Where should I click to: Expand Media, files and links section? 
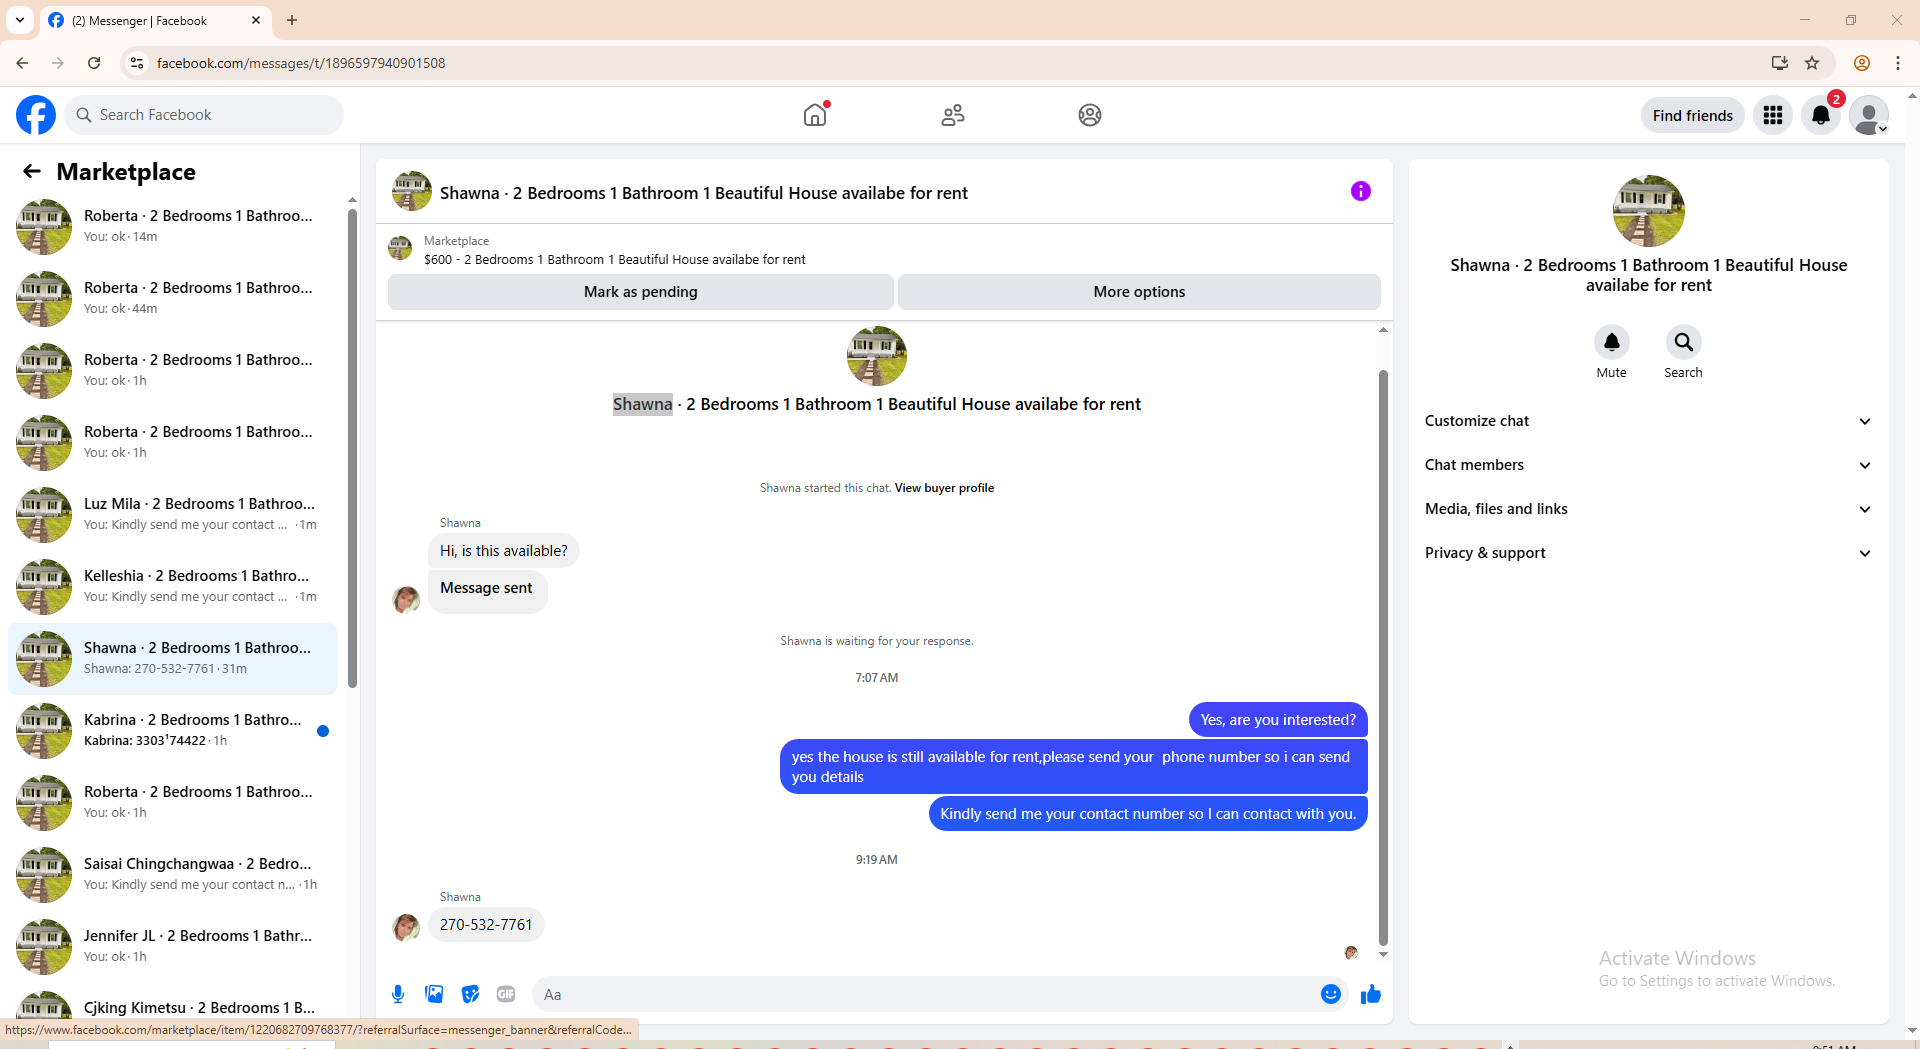coord(1648,509)
